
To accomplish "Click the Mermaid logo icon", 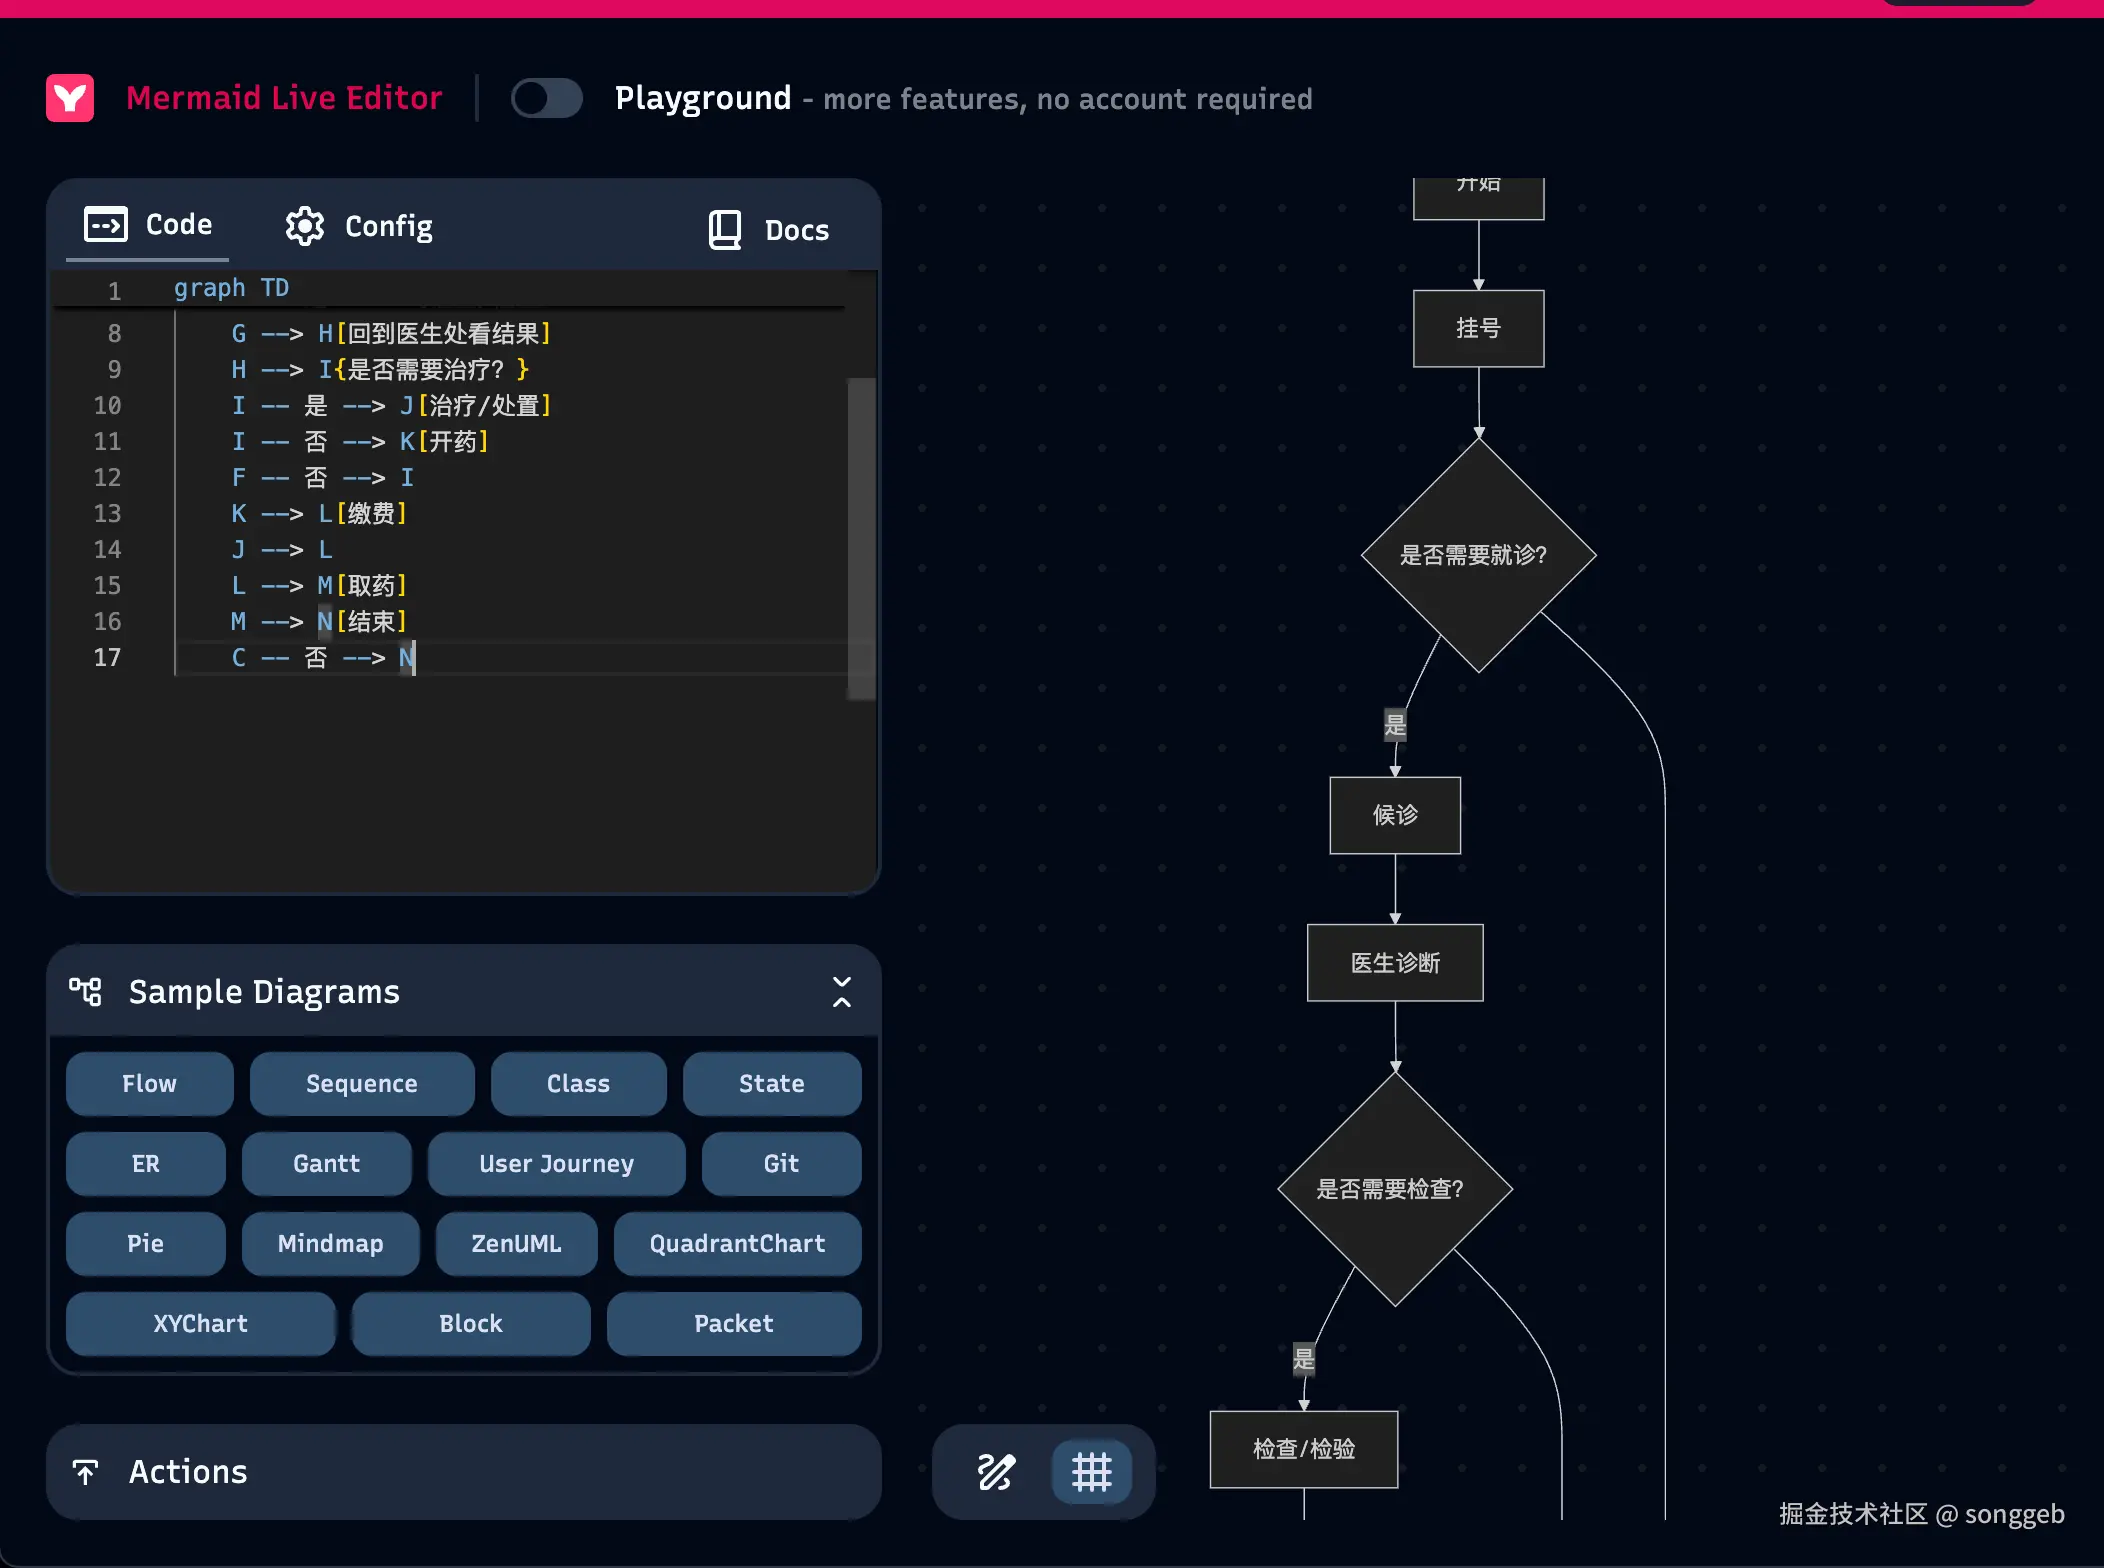I will pos(70,98).
